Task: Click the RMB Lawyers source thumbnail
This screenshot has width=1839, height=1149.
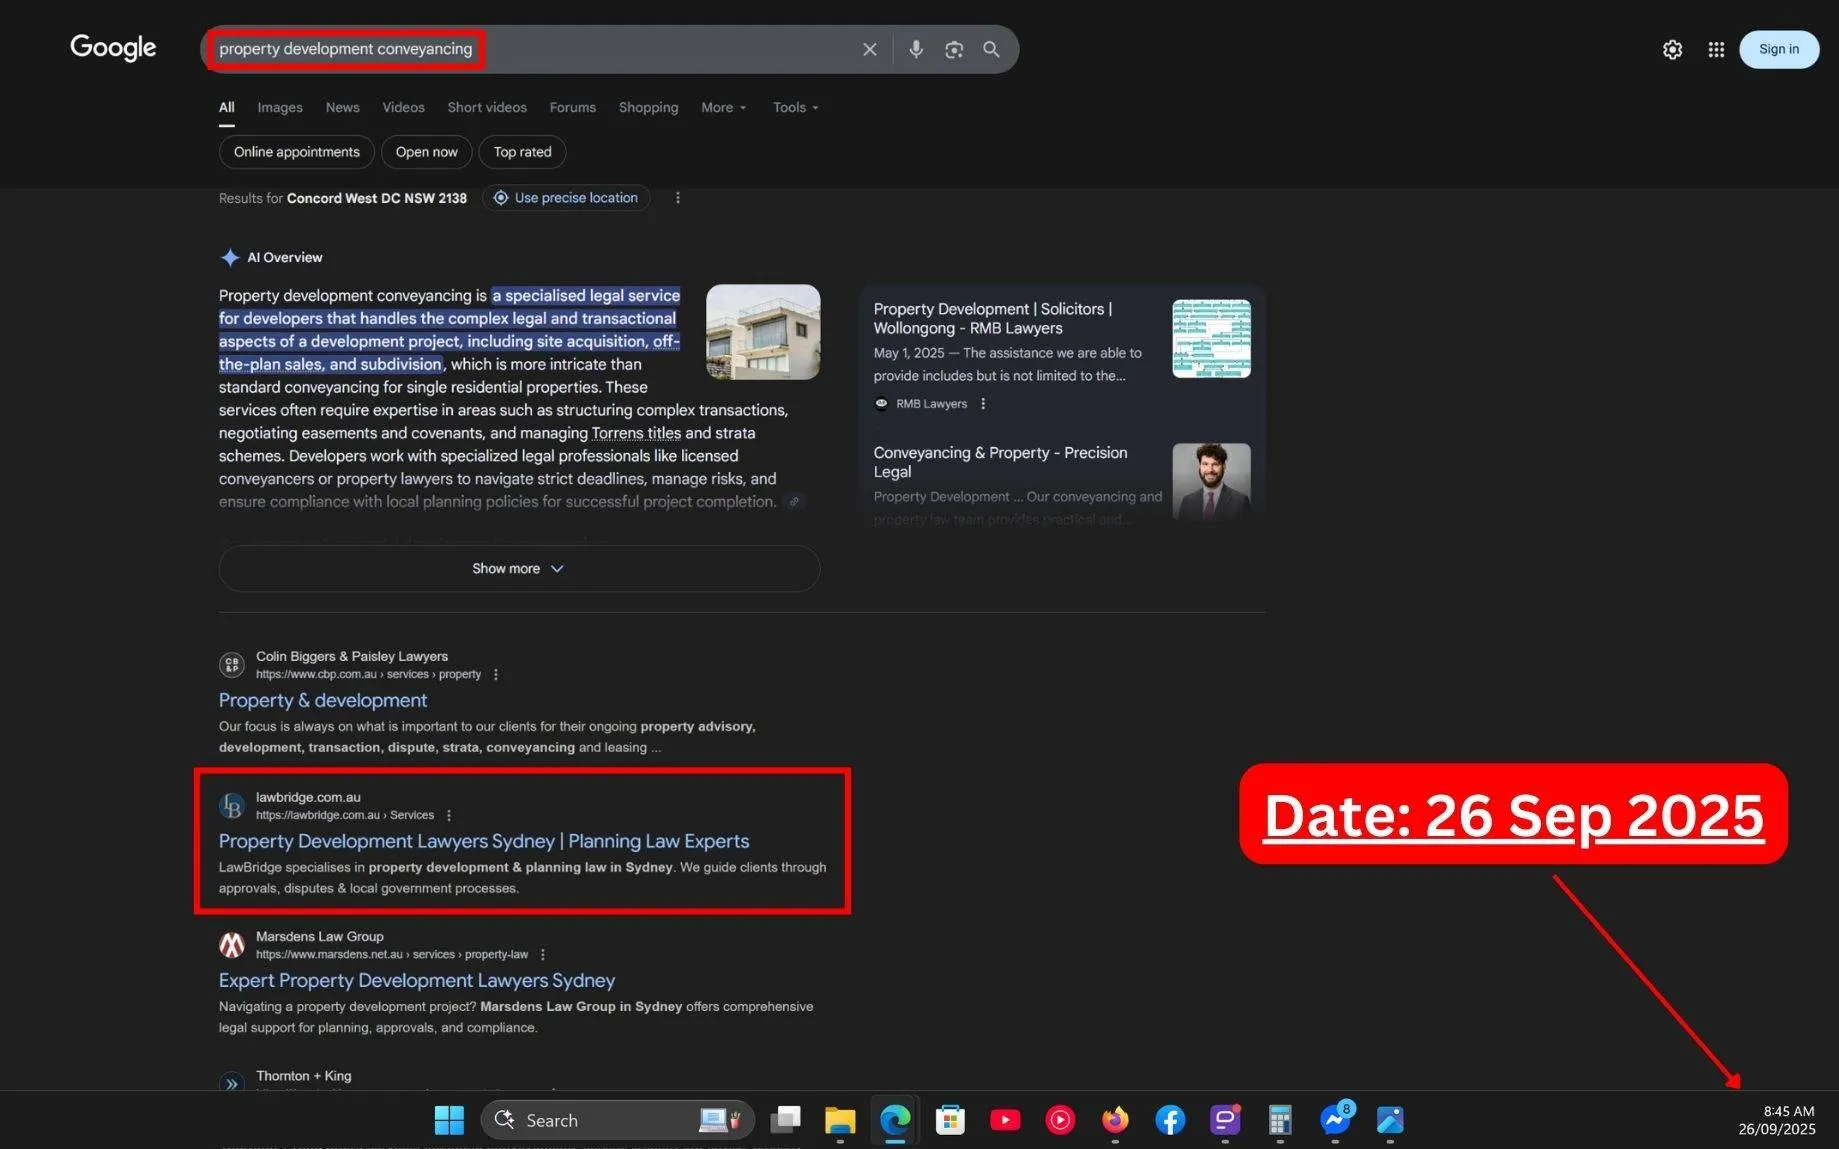Action: pyautogui.click(x=1211, y=339)
